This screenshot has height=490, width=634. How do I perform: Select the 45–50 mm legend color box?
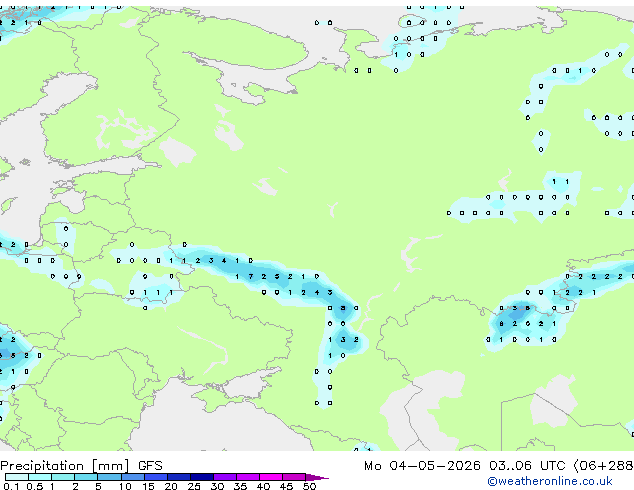click(294, 477)
